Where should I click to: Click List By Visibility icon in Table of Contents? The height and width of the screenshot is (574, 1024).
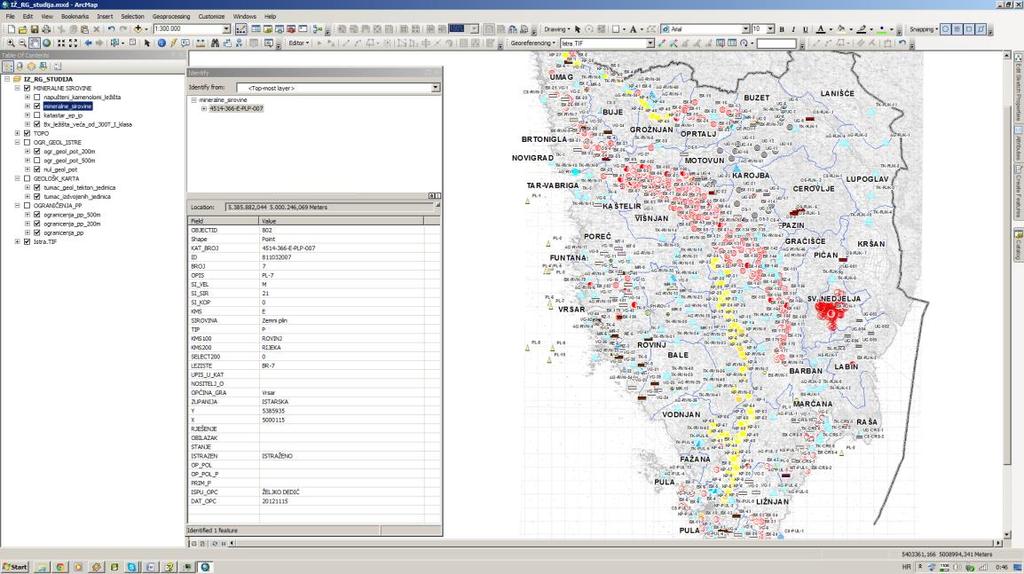pyautogui.click(x=31, y=66)
